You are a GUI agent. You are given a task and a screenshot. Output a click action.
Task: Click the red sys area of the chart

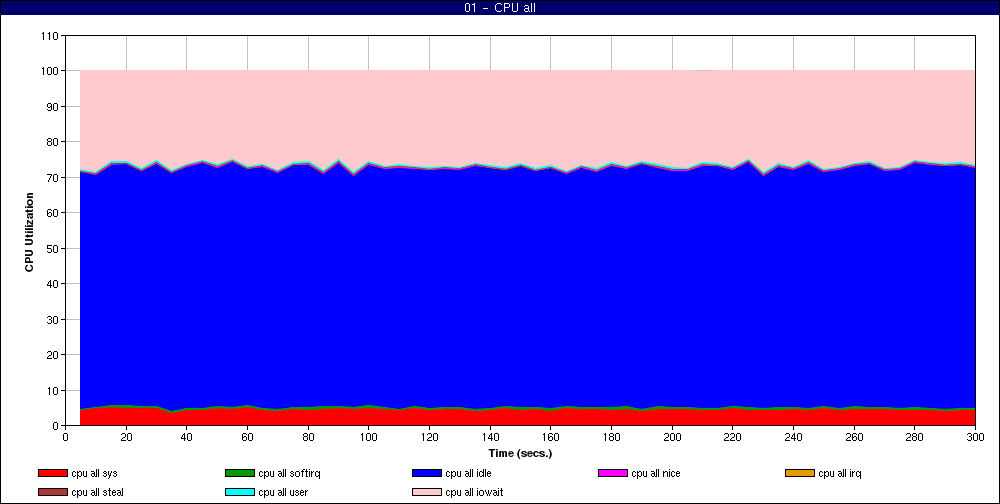[527, 417]
